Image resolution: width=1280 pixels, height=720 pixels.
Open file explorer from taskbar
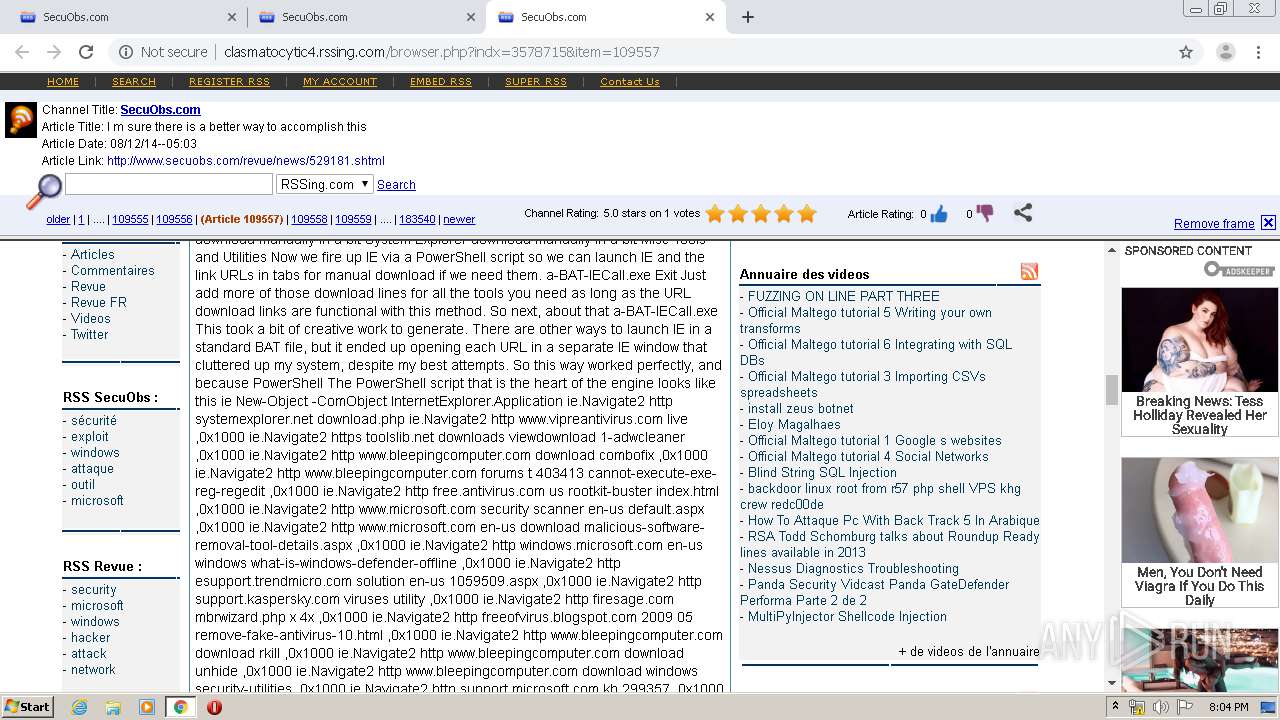click(x=113, y=707)
